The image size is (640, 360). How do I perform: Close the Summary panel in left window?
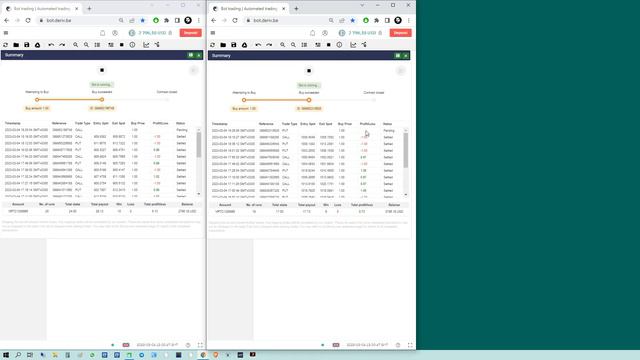(x=199, y=55)
